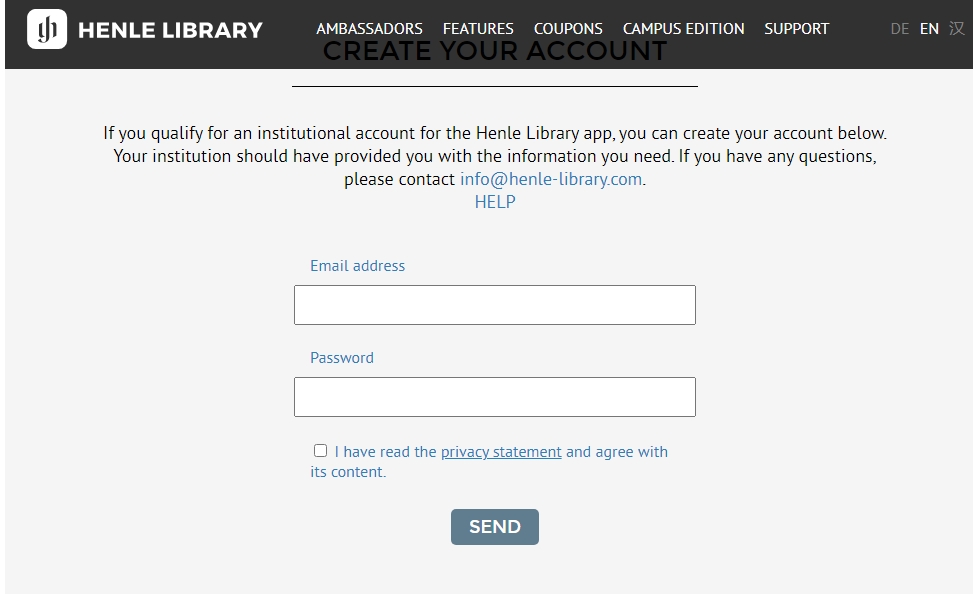Image resolution: width=973 pixels, height=594 pixels.
Task: Click the Password field label
Action: [x=341, y=358]
